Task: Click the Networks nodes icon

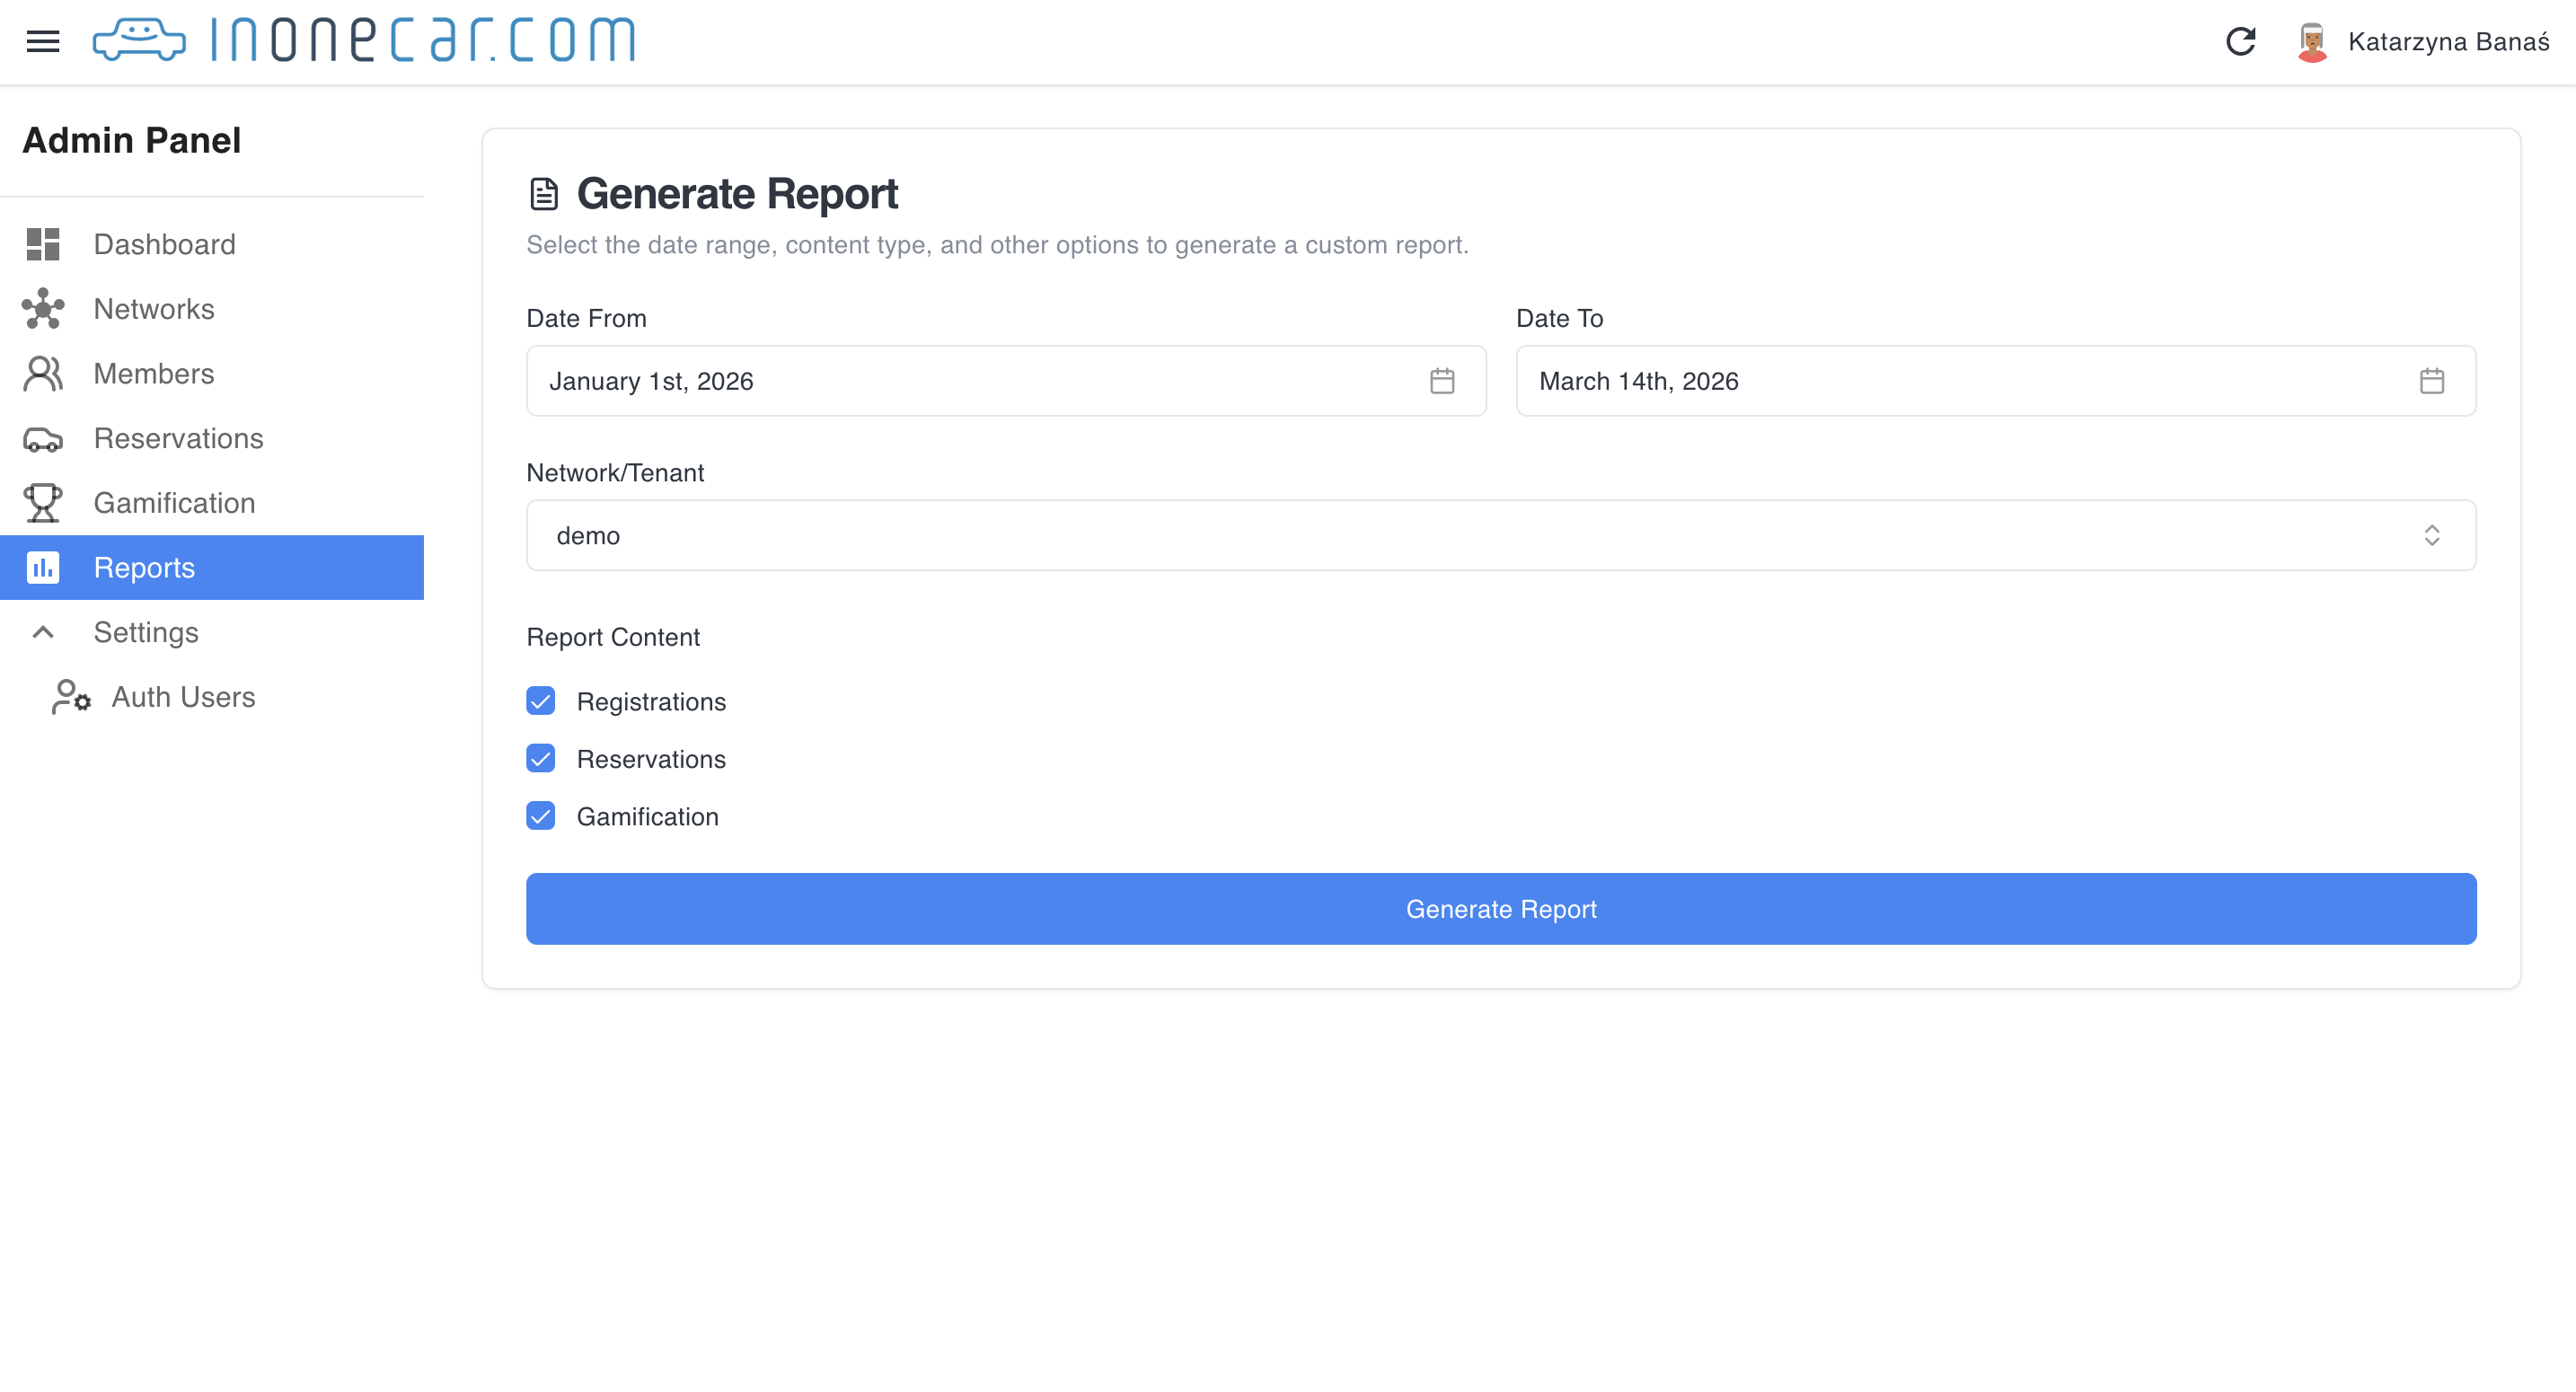Action: click(x=43, y=309)
